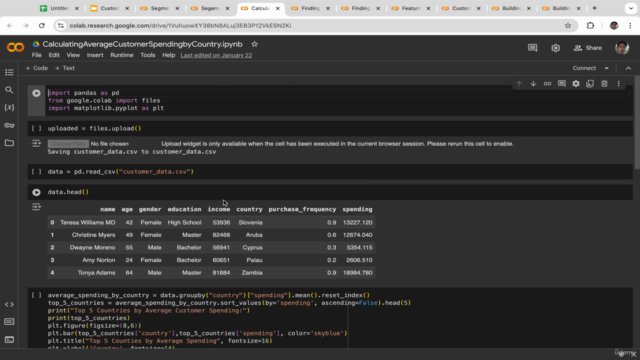Click the 'Zambia' country cell

tap(252, 273)
